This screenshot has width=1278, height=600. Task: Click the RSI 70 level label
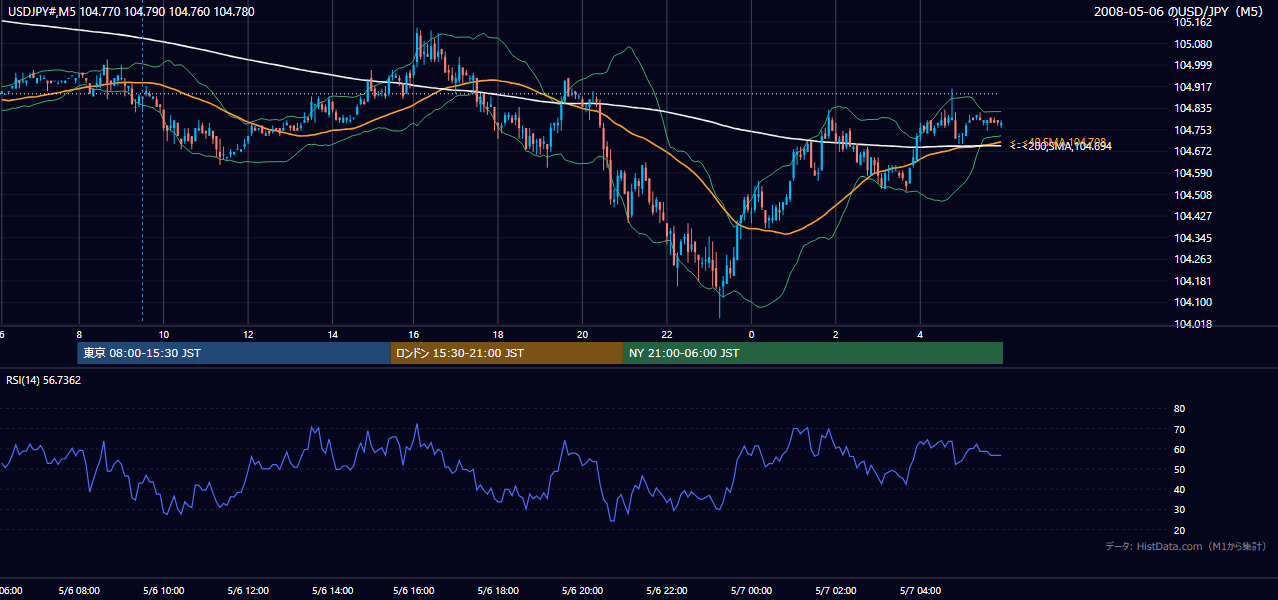(1179, 429)
